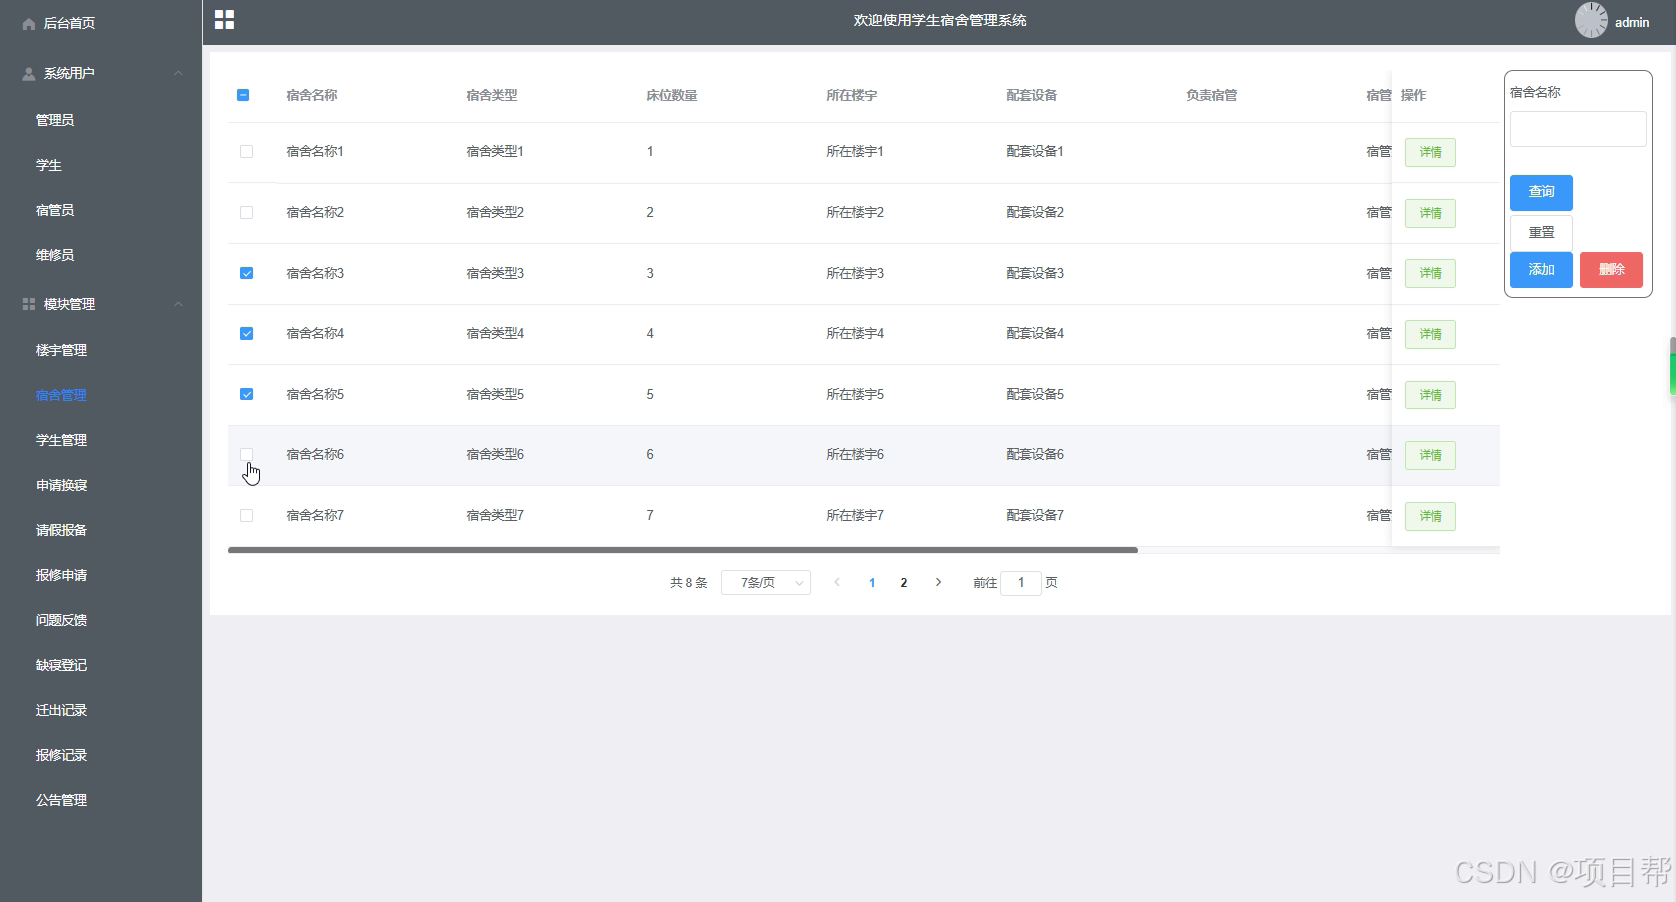The image size is (1676, 902).
Task: Open the 报修记录 menu item
Action: point(61,755)
